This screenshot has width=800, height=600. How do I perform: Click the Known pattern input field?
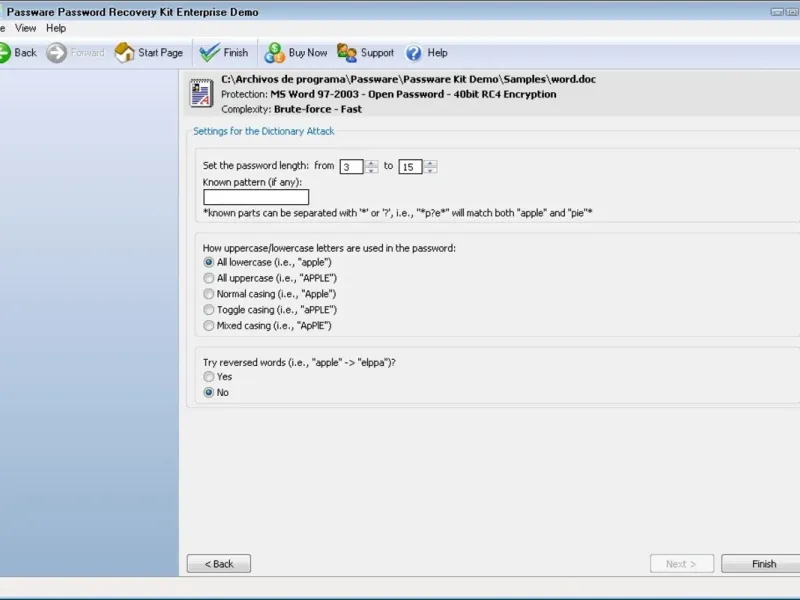tap(256, 197)
